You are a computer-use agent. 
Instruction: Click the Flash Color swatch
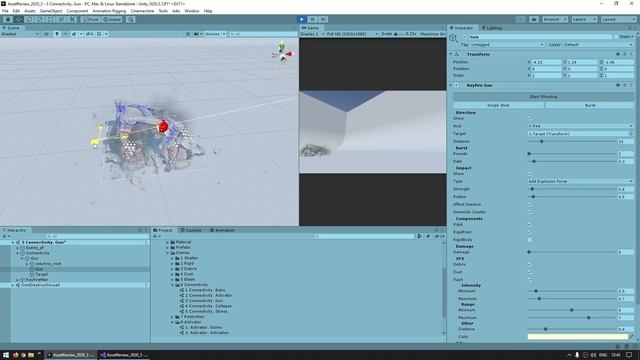tap(578, 337)
